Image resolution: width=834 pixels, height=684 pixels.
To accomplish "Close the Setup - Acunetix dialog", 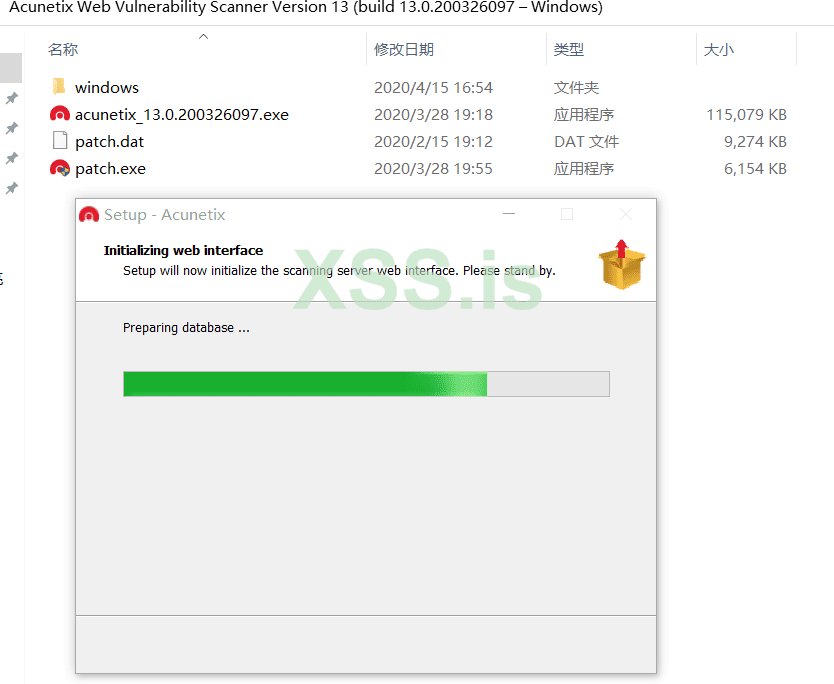I will coord(626,214).
